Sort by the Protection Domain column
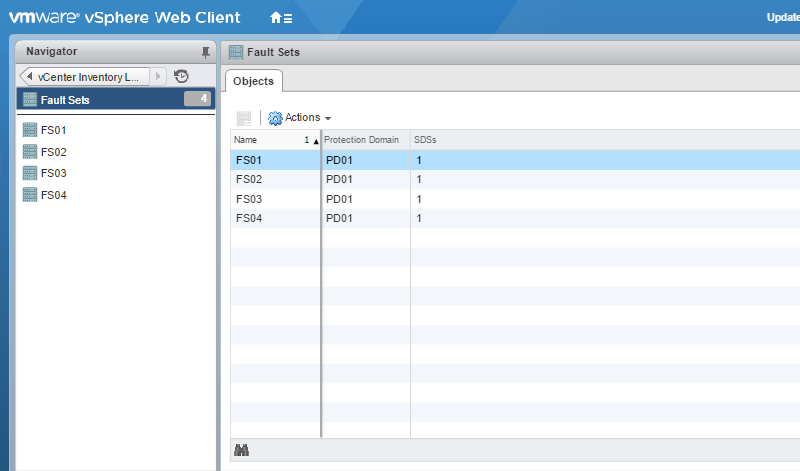 click(x=366, y=140)
